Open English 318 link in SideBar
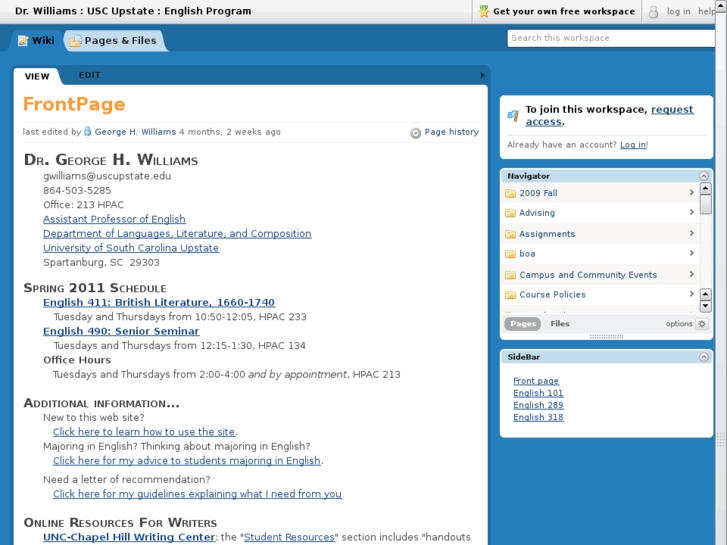Viewport: 727px width, 545px height. (538, 417)
